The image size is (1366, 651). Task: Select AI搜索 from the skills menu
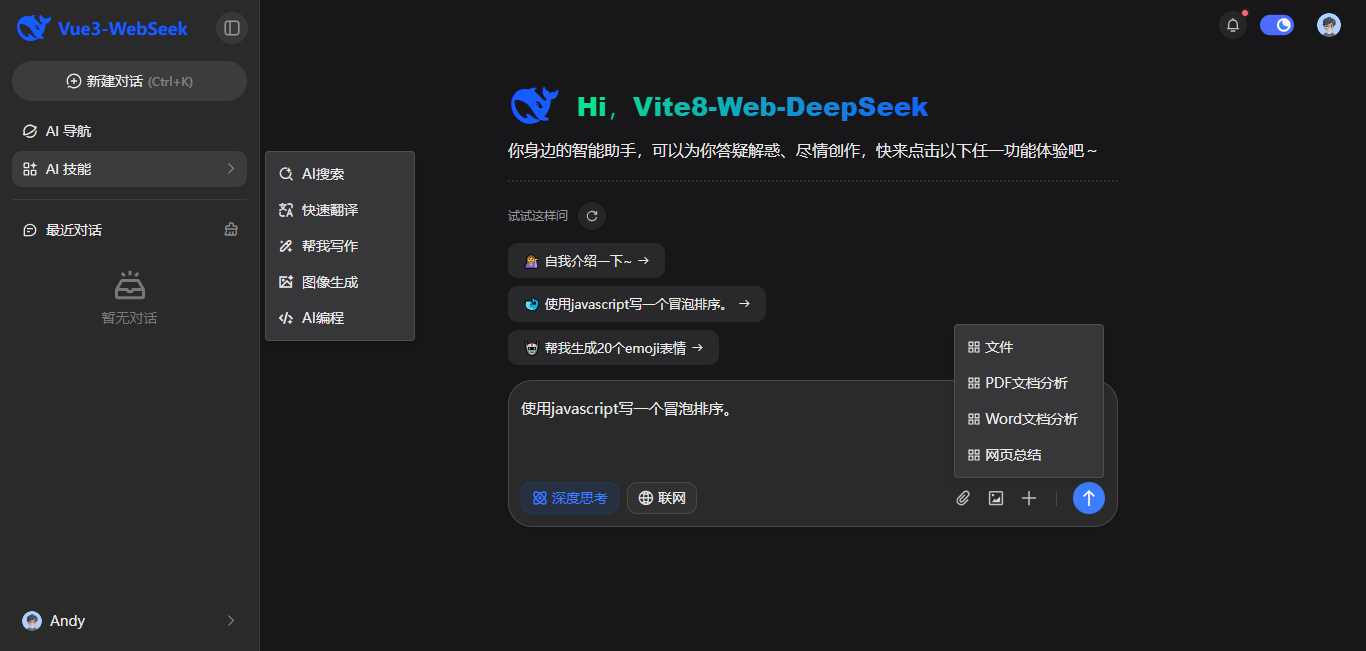coord(340,174)
